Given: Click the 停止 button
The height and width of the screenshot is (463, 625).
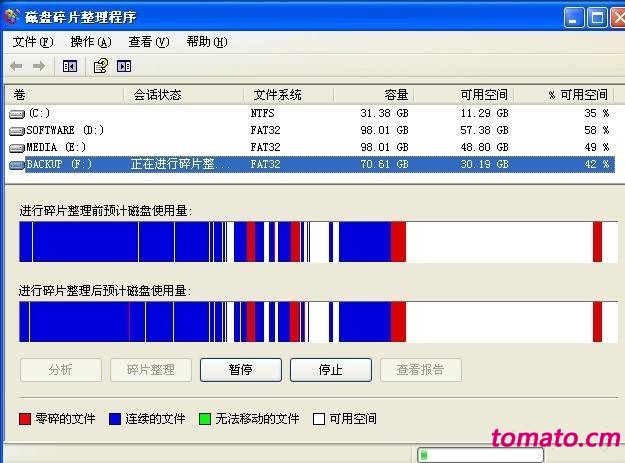Looking at the screenshot, I should pyautogui.click(x=331, y=370).
